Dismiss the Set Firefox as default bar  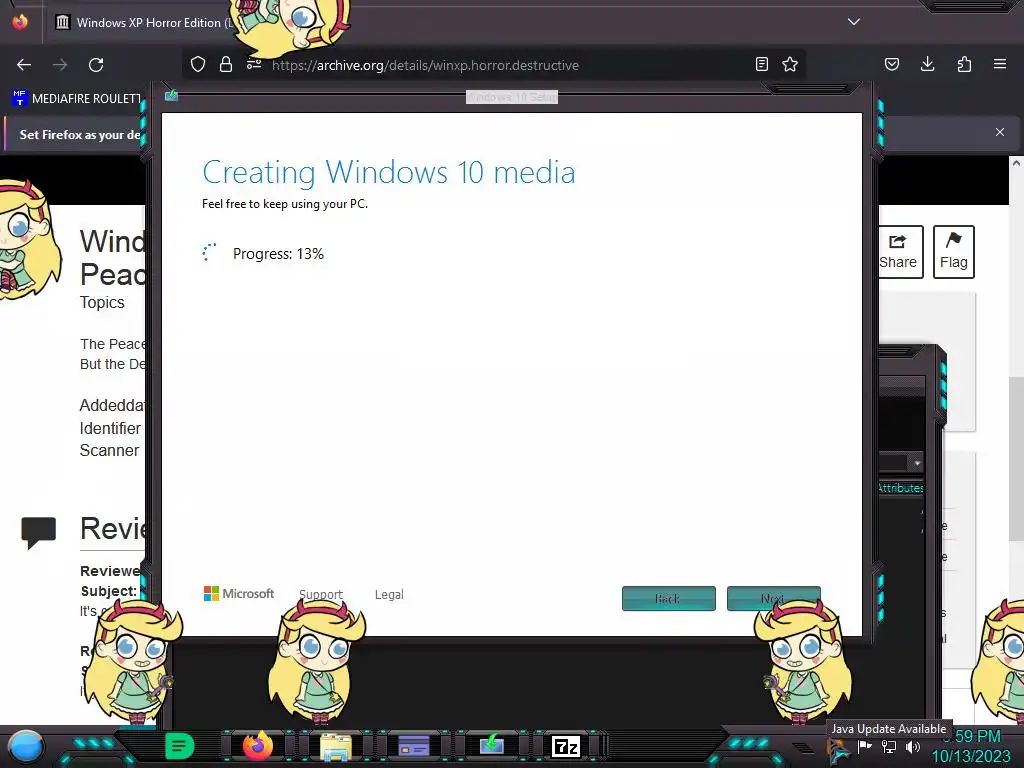[1000, 132]
